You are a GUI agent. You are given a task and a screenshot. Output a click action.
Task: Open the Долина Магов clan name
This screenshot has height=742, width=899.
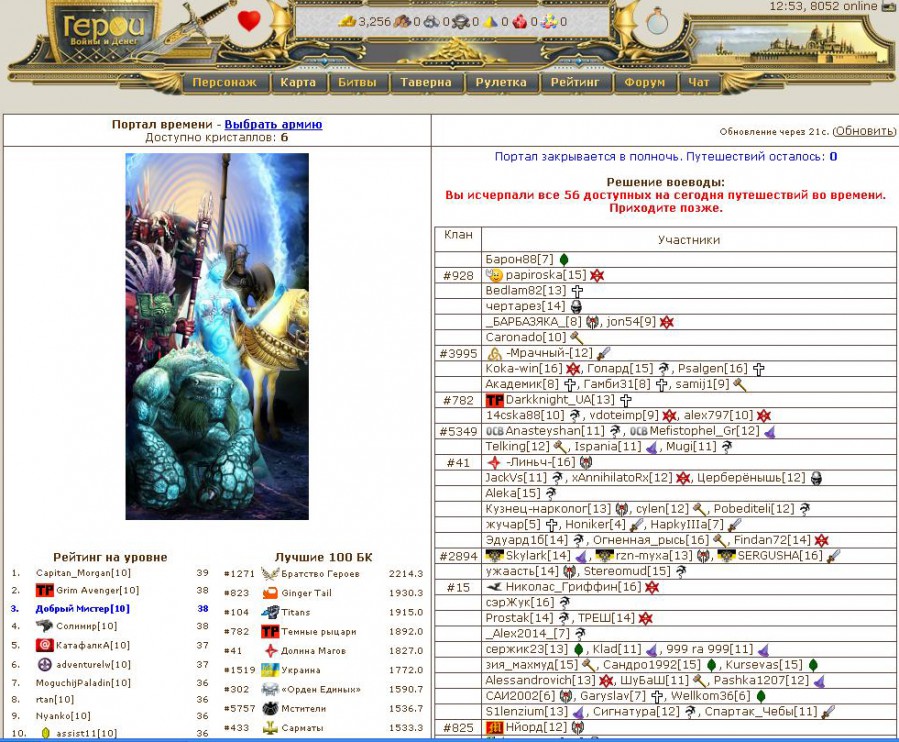pos(314,651)
